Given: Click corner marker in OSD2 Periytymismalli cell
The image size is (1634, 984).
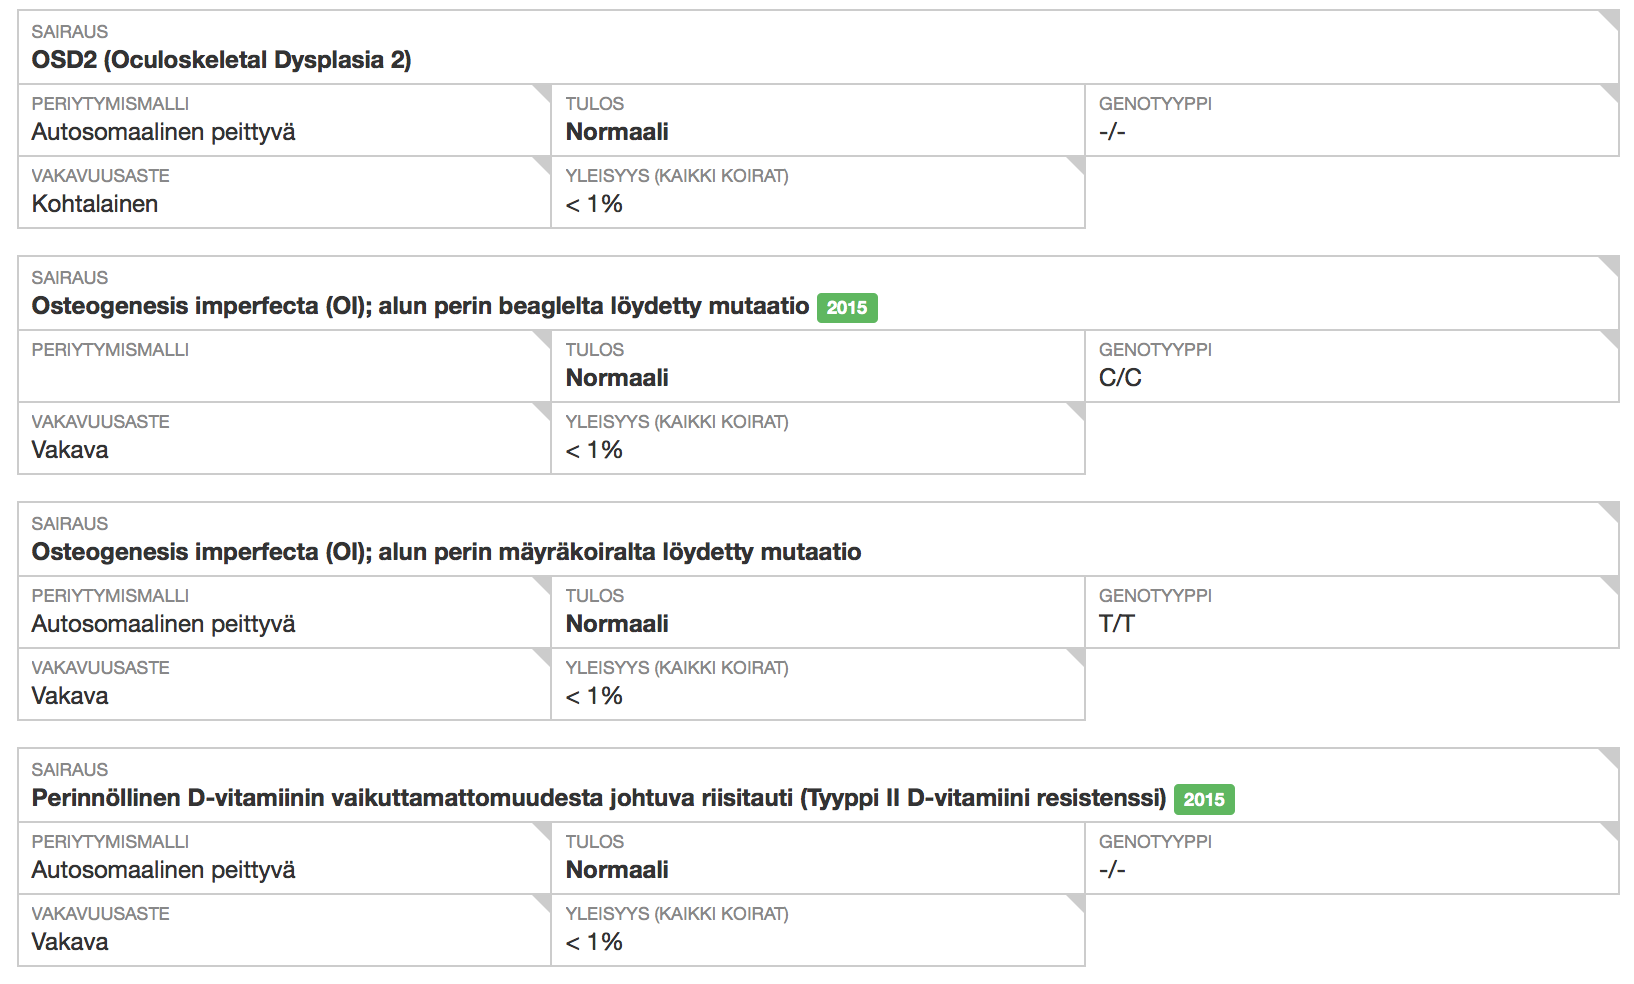Looking at the screenshot, I should click(542, 93).
